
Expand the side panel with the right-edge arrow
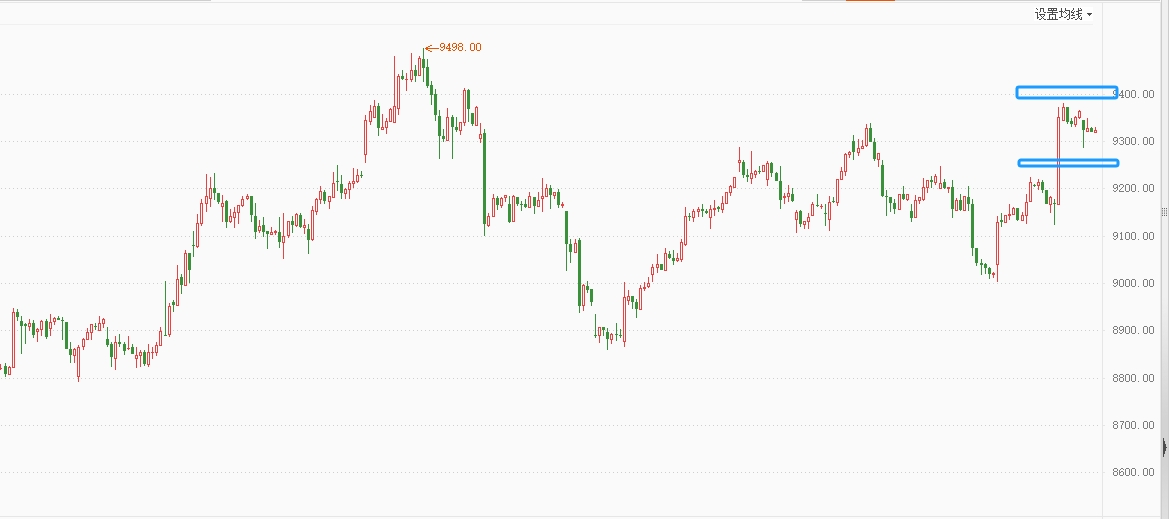1164,447
